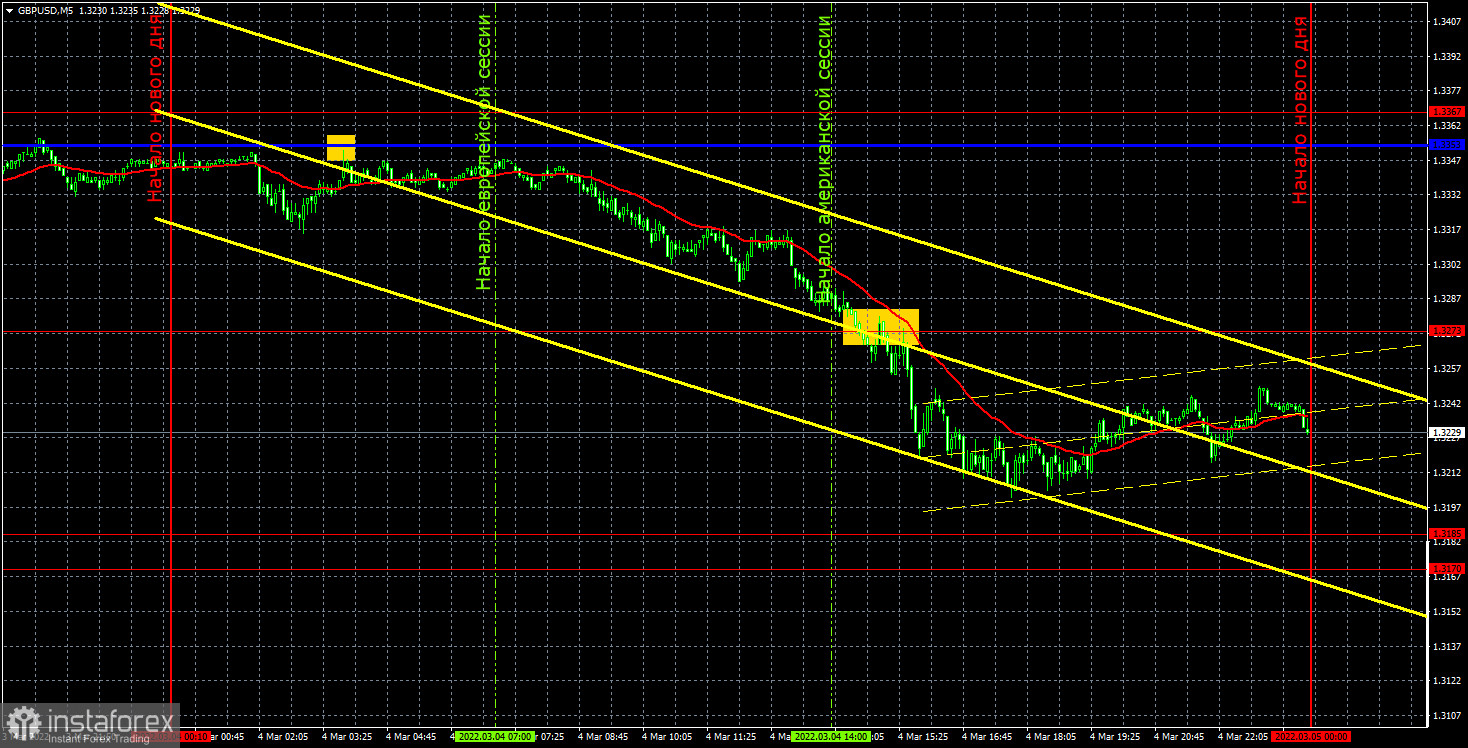Click the 4 Mar 03:25 time label
This screenshot has height=748, width=1468.
[347, 736]
